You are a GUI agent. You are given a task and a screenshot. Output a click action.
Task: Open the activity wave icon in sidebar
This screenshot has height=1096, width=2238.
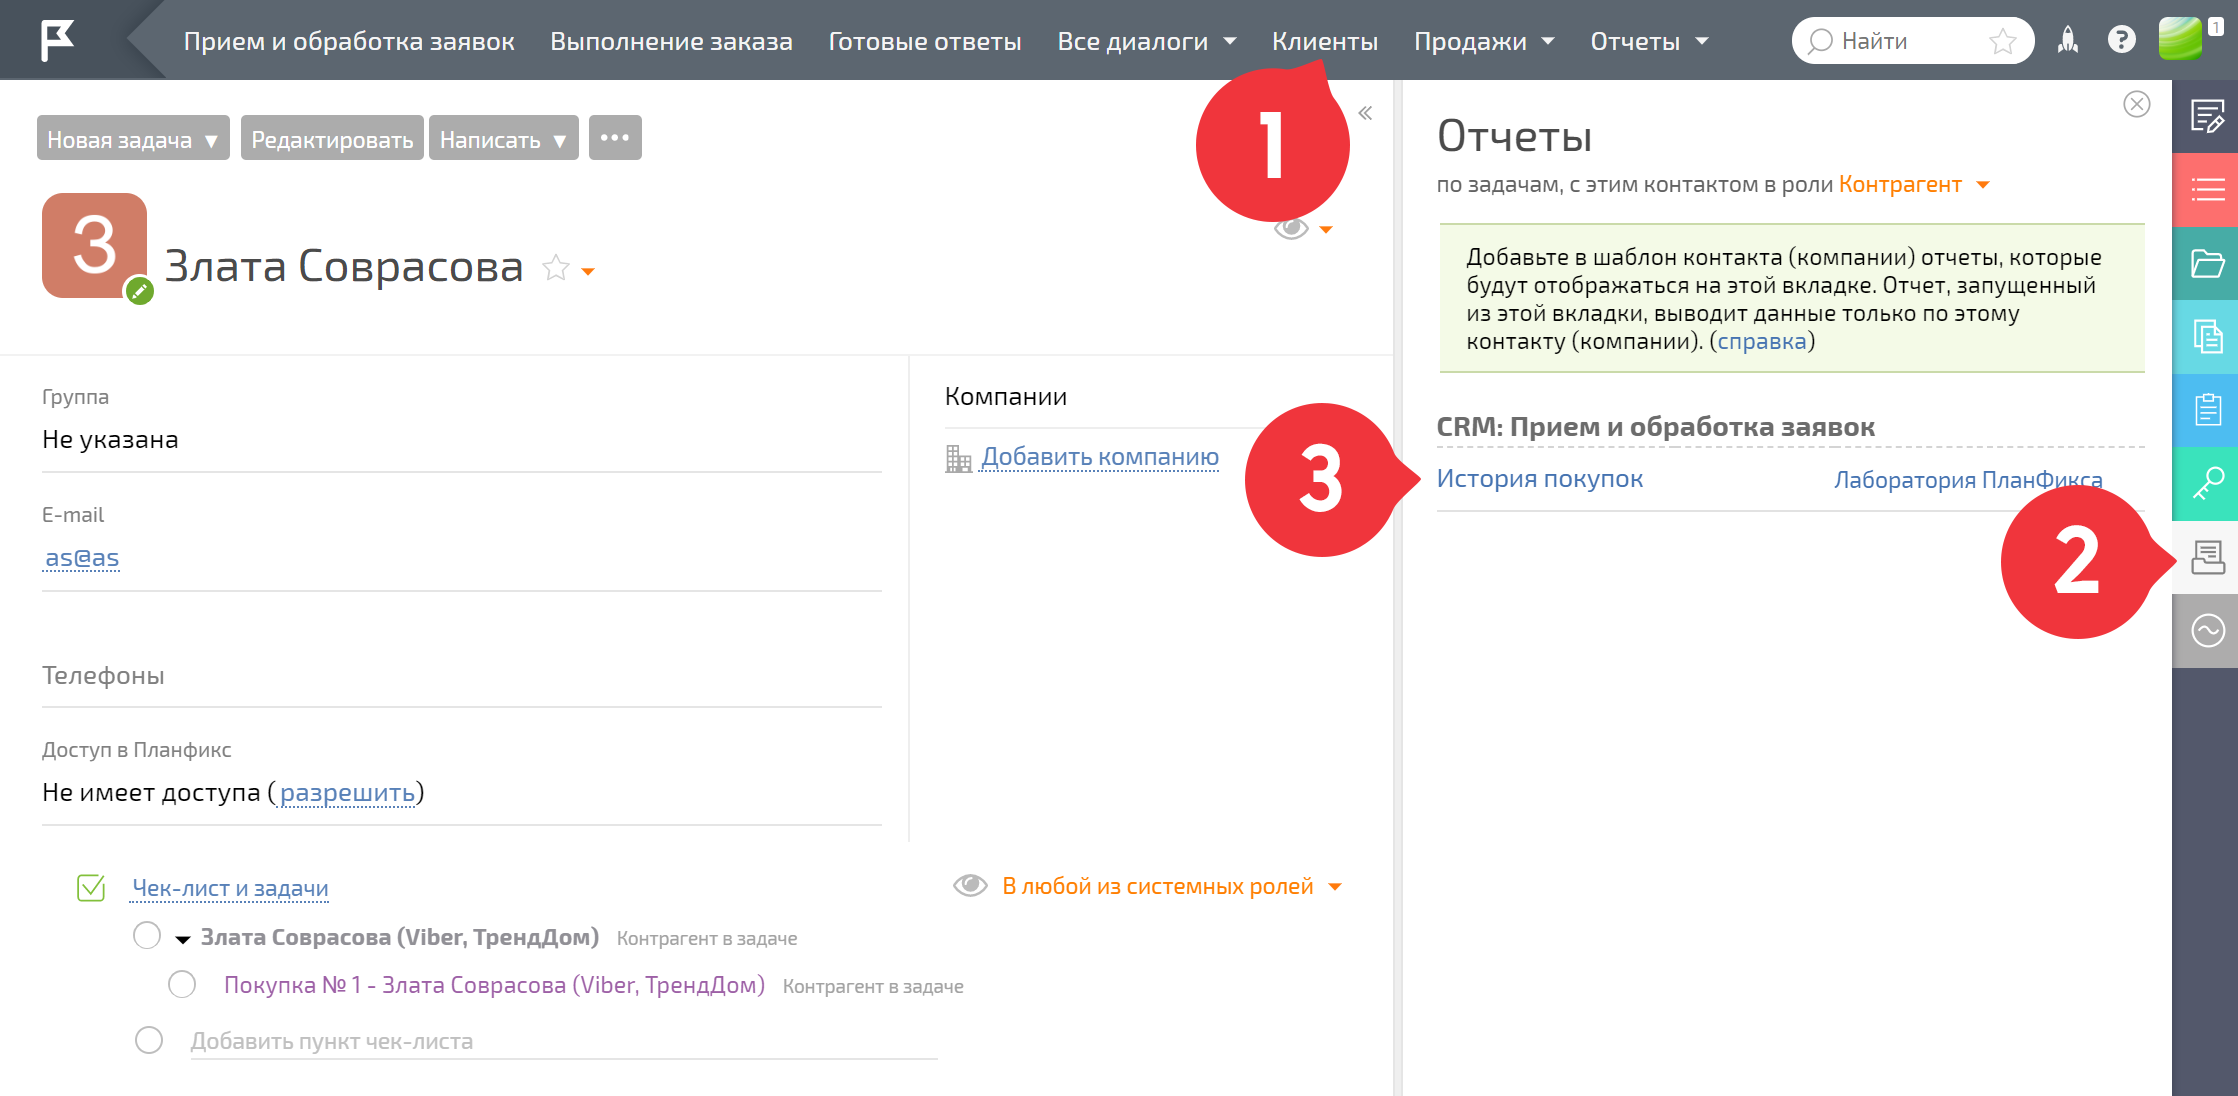pyautogui.click(x=2207, y=630)
